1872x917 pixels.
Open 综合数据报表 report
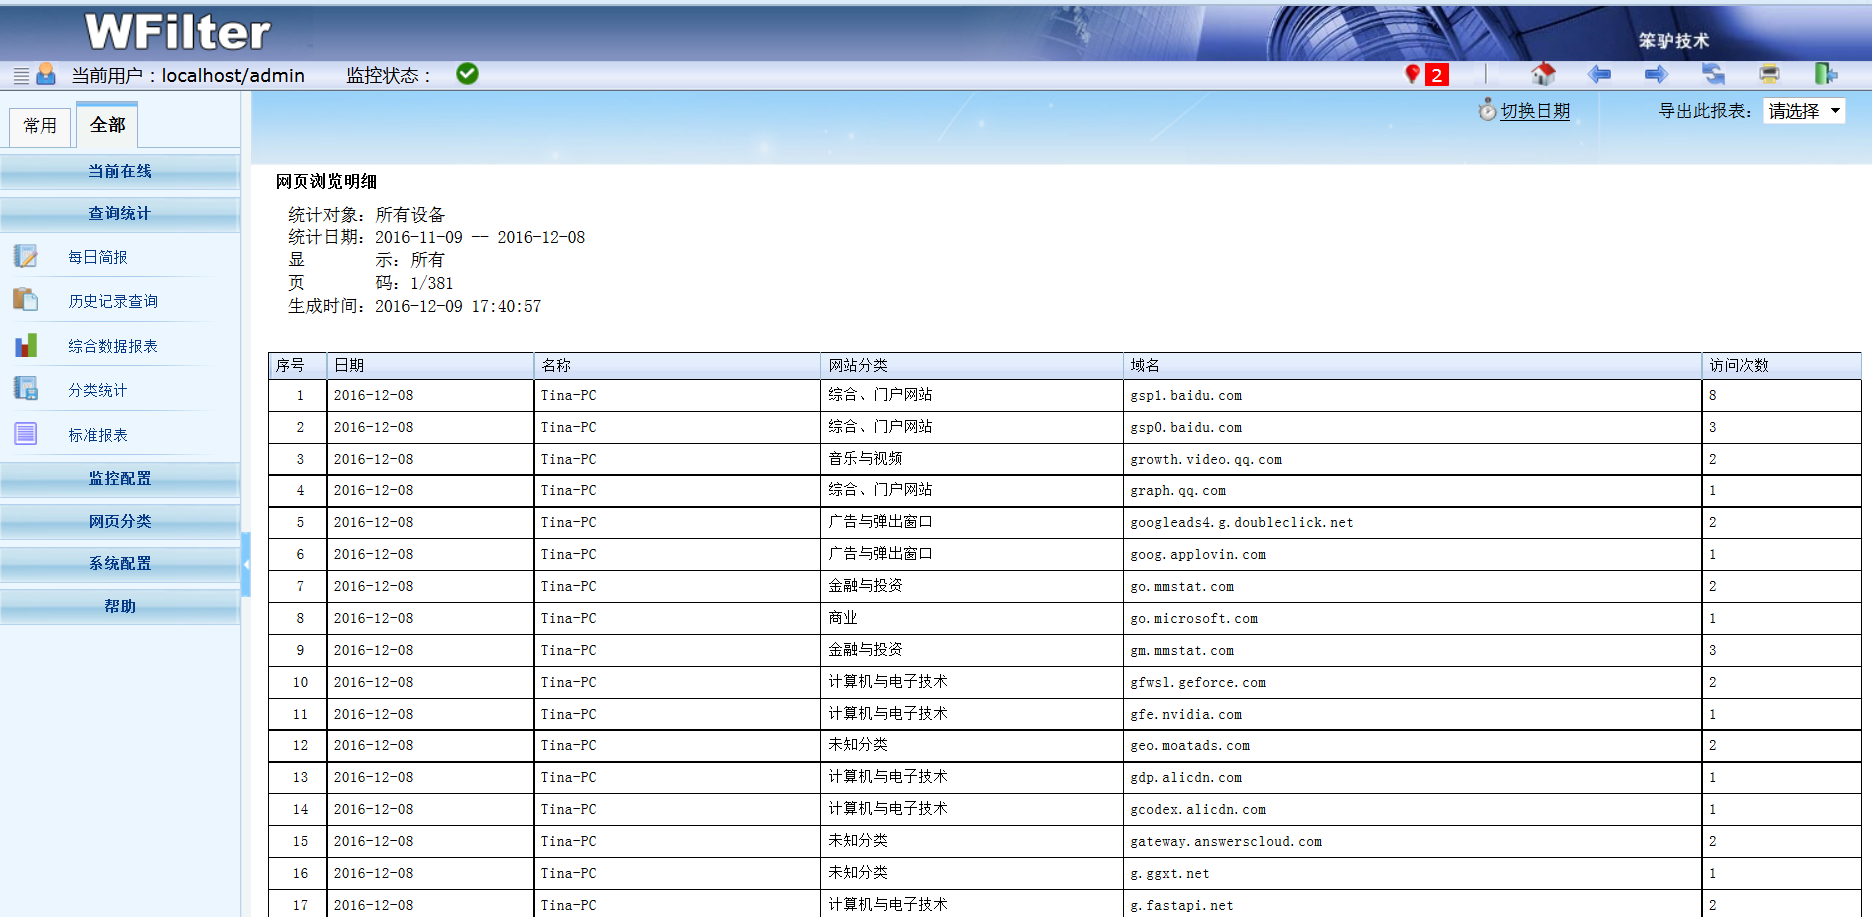(112, 347)
